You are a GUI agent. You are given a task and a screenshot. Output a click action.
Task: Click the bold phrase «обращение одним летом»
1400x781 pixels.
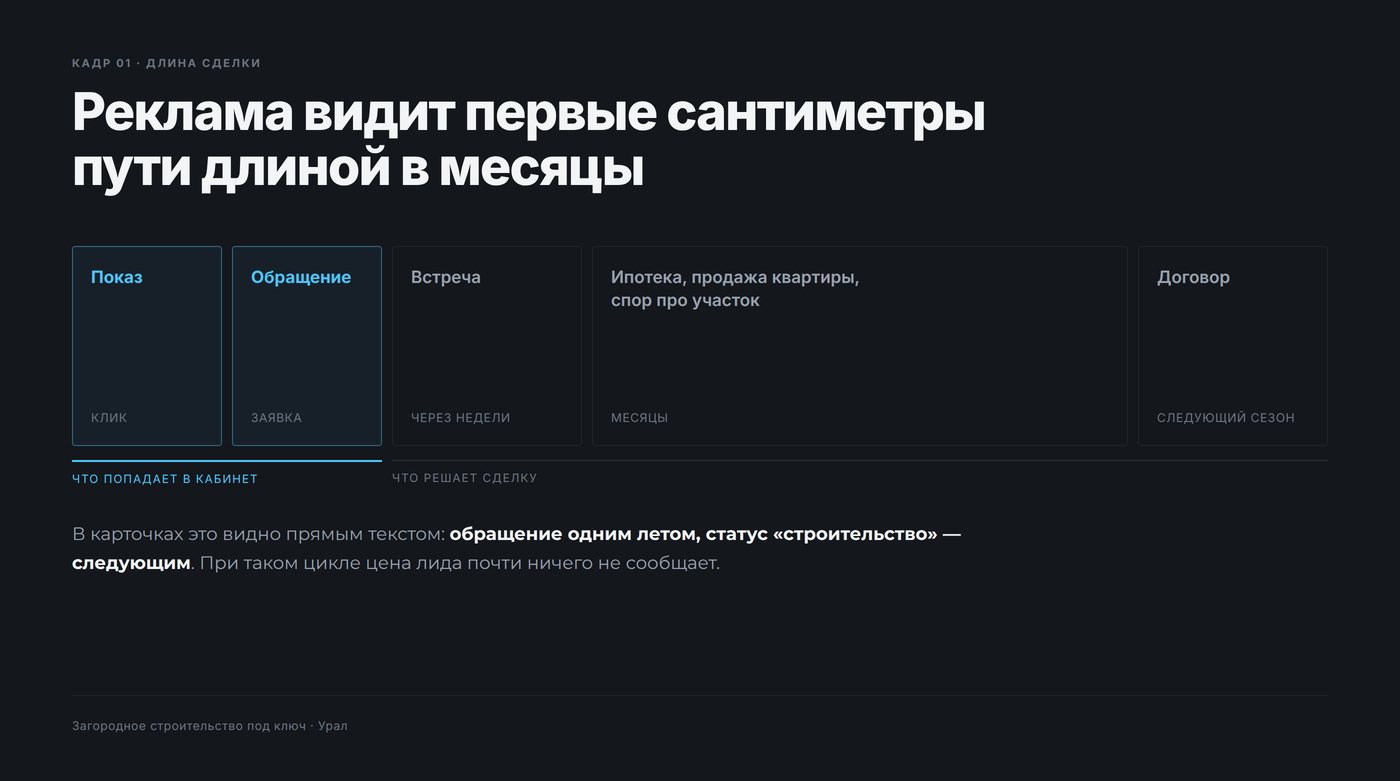pos(575,534)
